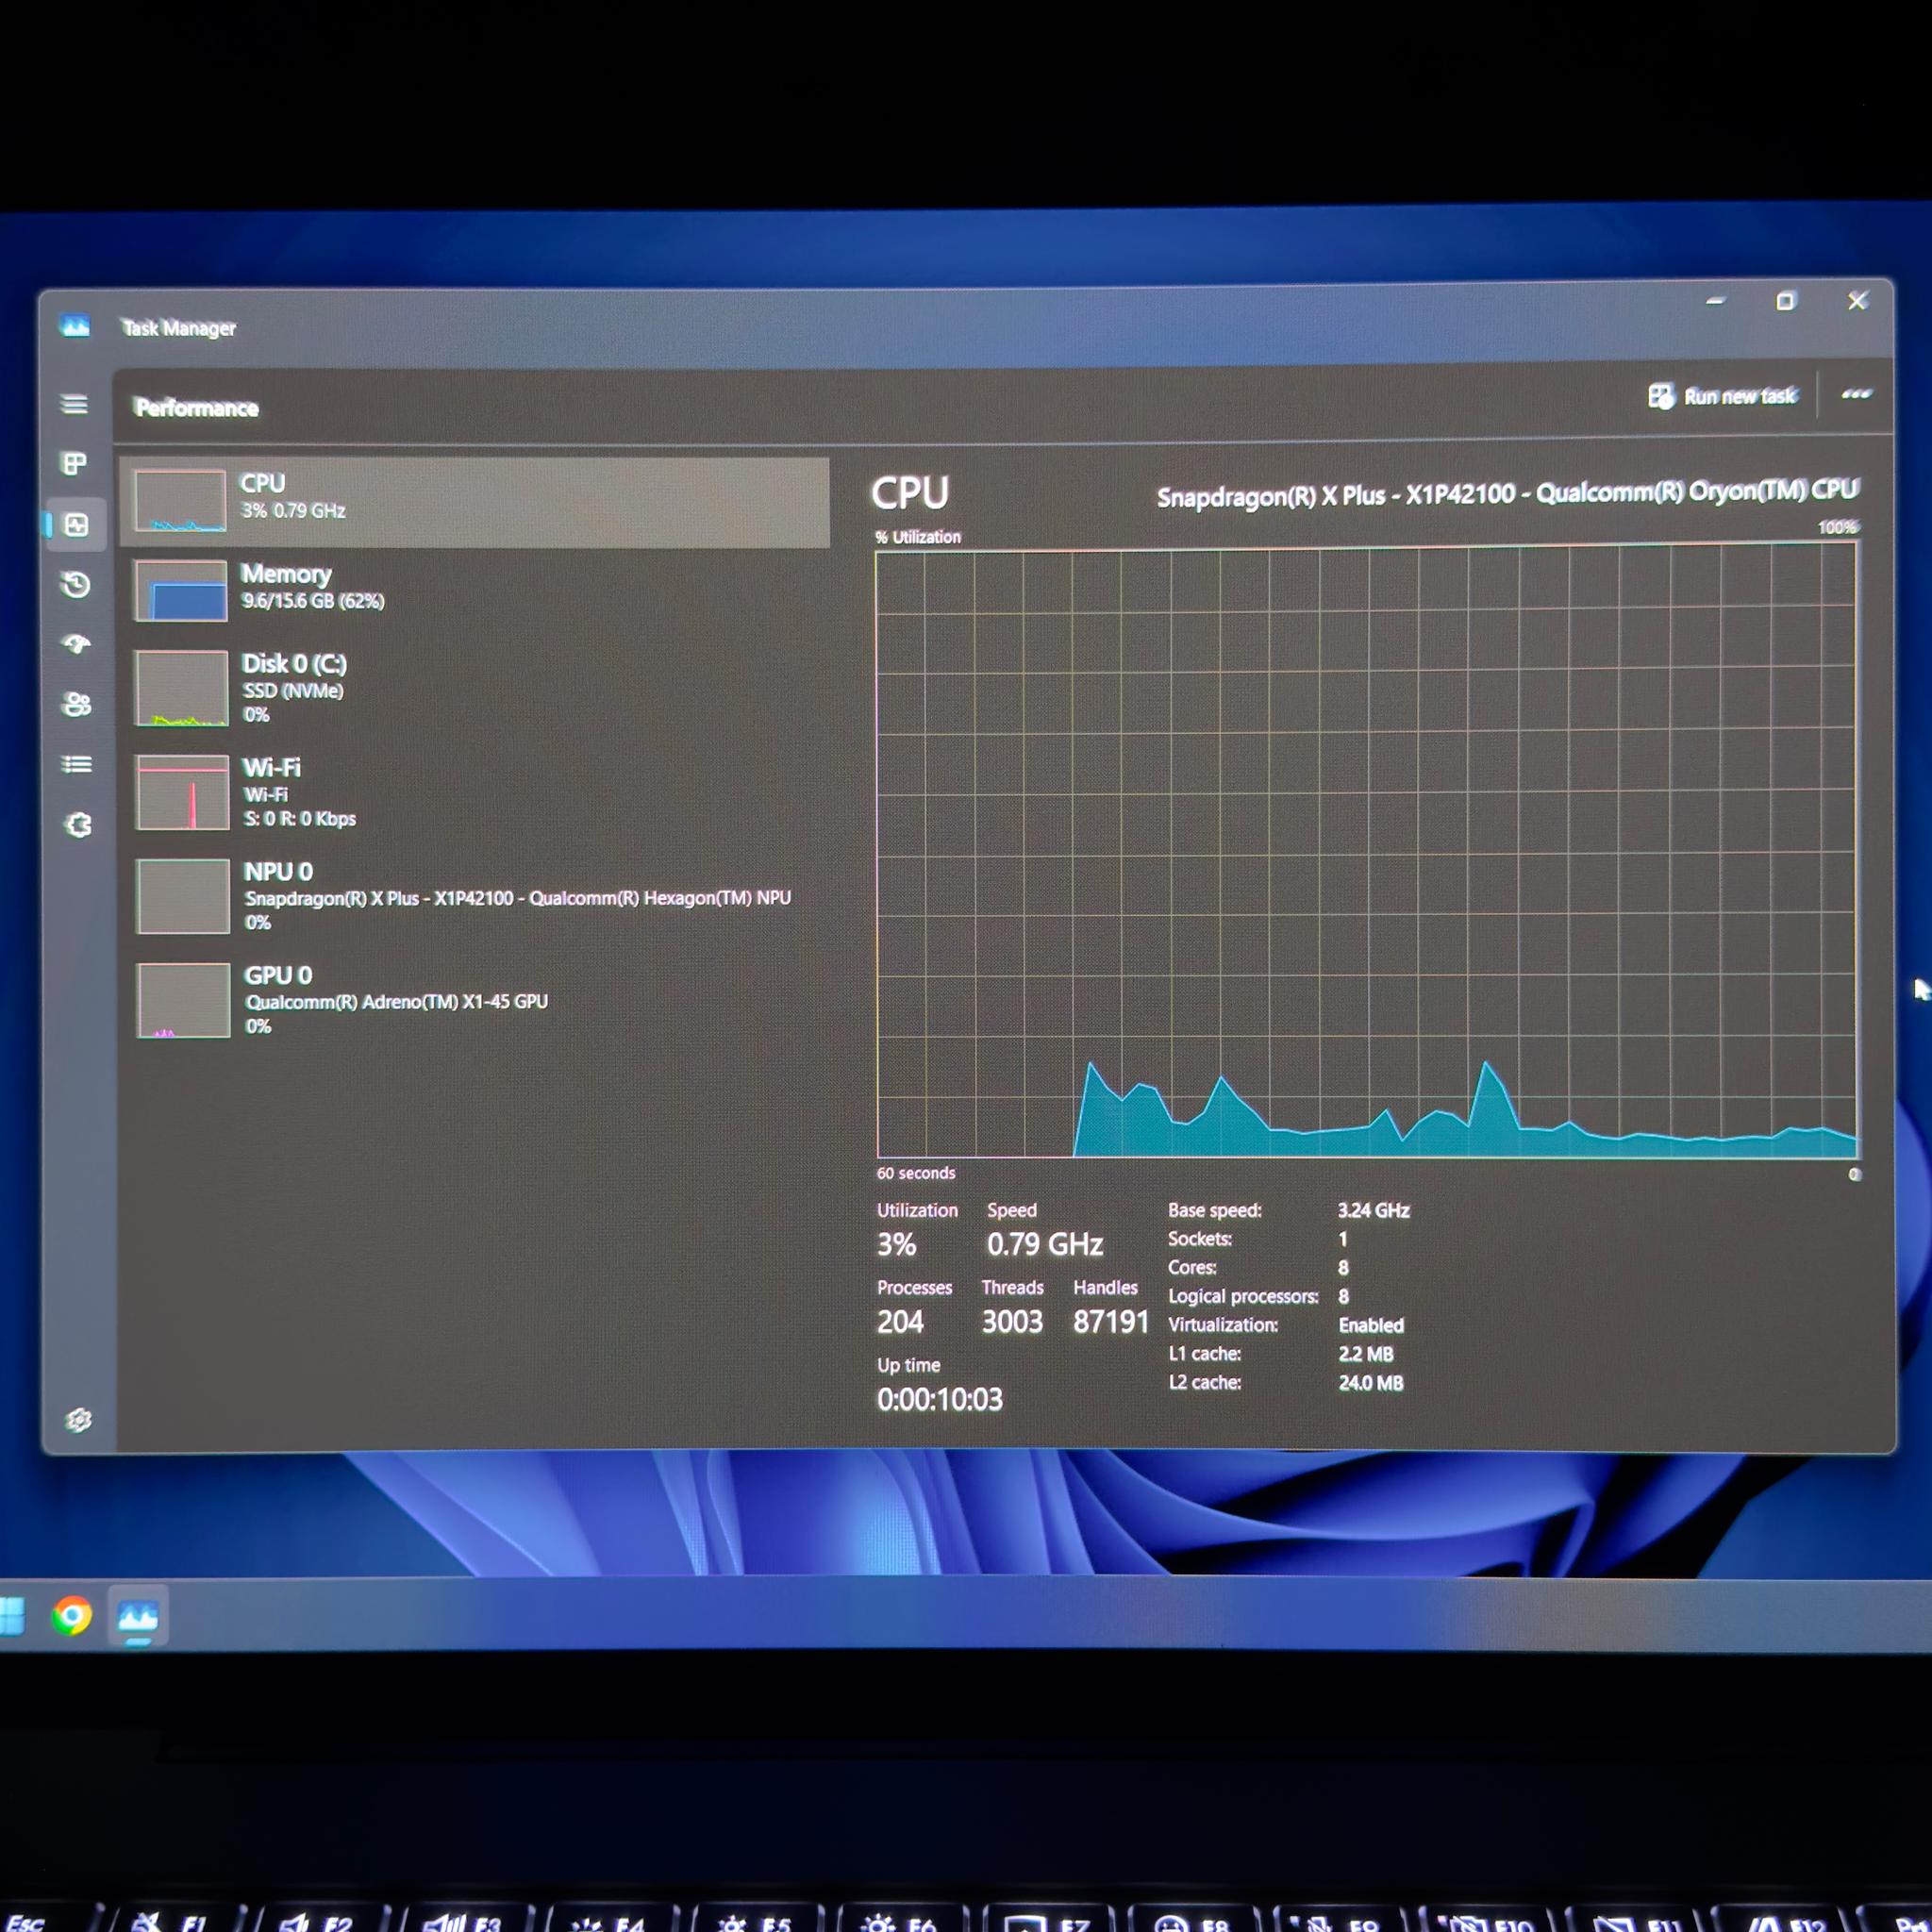Click the GPU 0 mini graph thumbnail
The width and height of the screenshot is (1932, 1932).
pos(184,1000)
